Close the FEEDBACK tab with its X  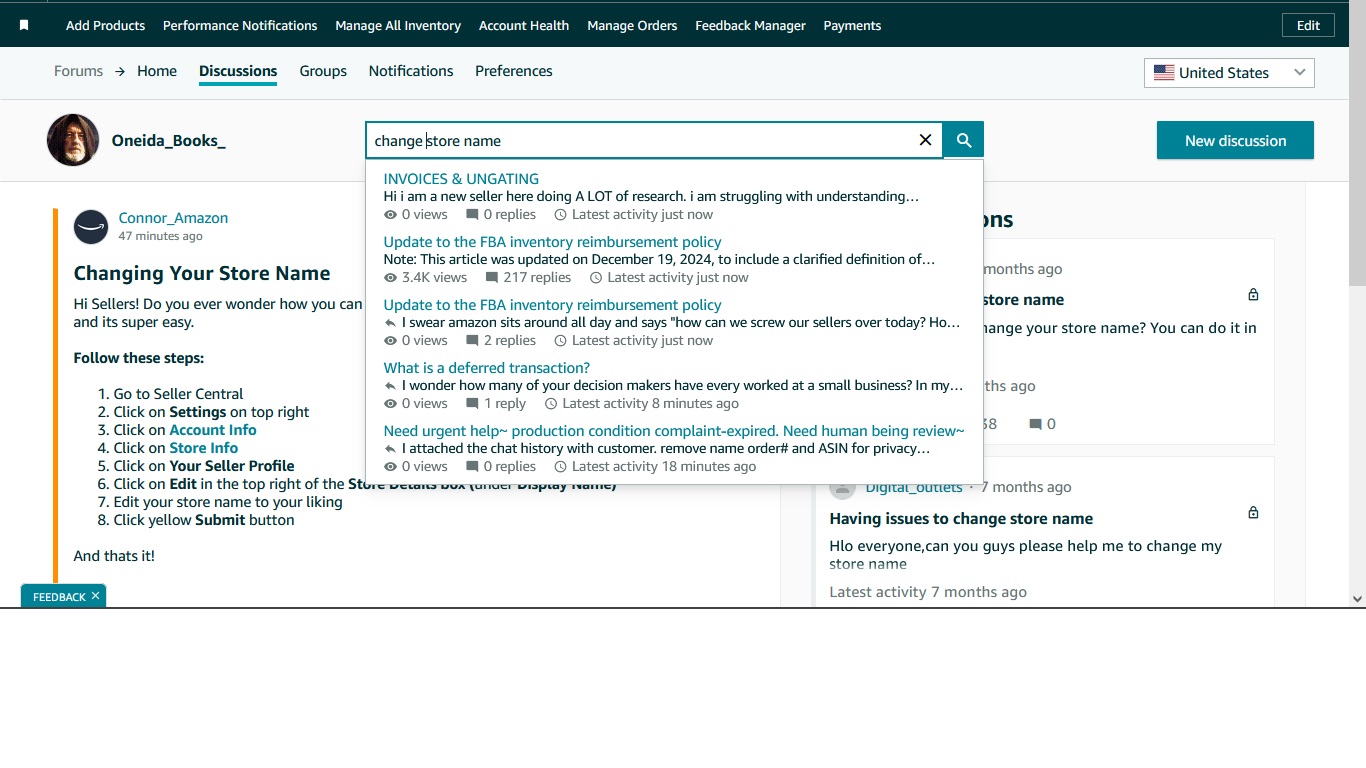coord(95,596)
